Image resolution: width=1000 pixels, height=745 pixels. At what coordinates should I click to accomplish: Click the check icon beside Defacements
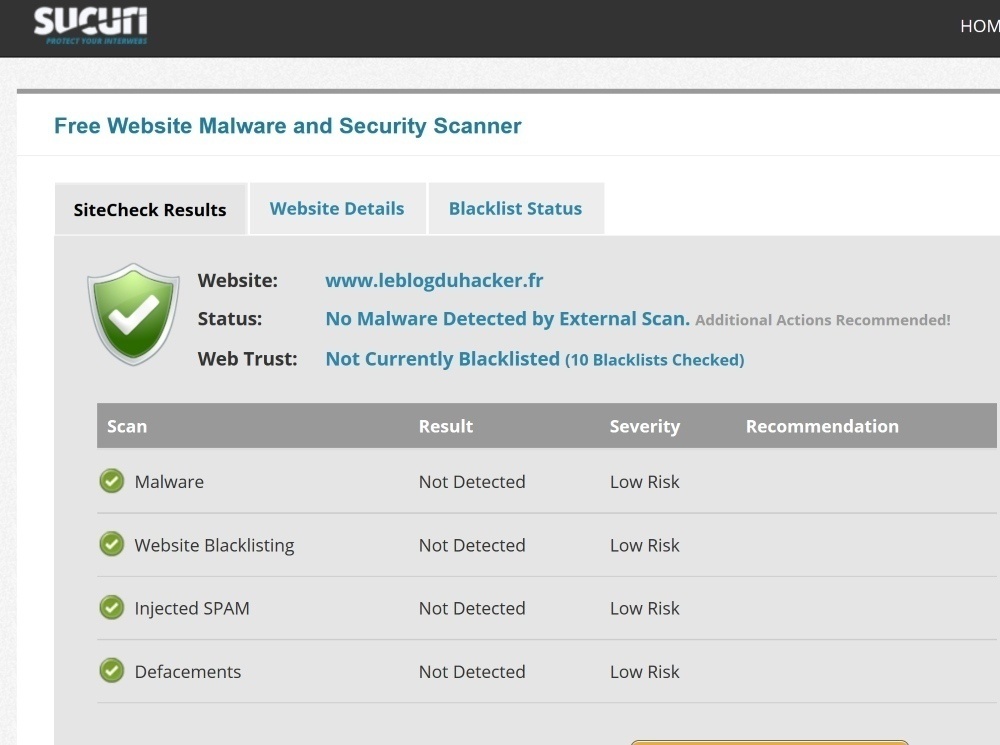(x=112, y=670)
